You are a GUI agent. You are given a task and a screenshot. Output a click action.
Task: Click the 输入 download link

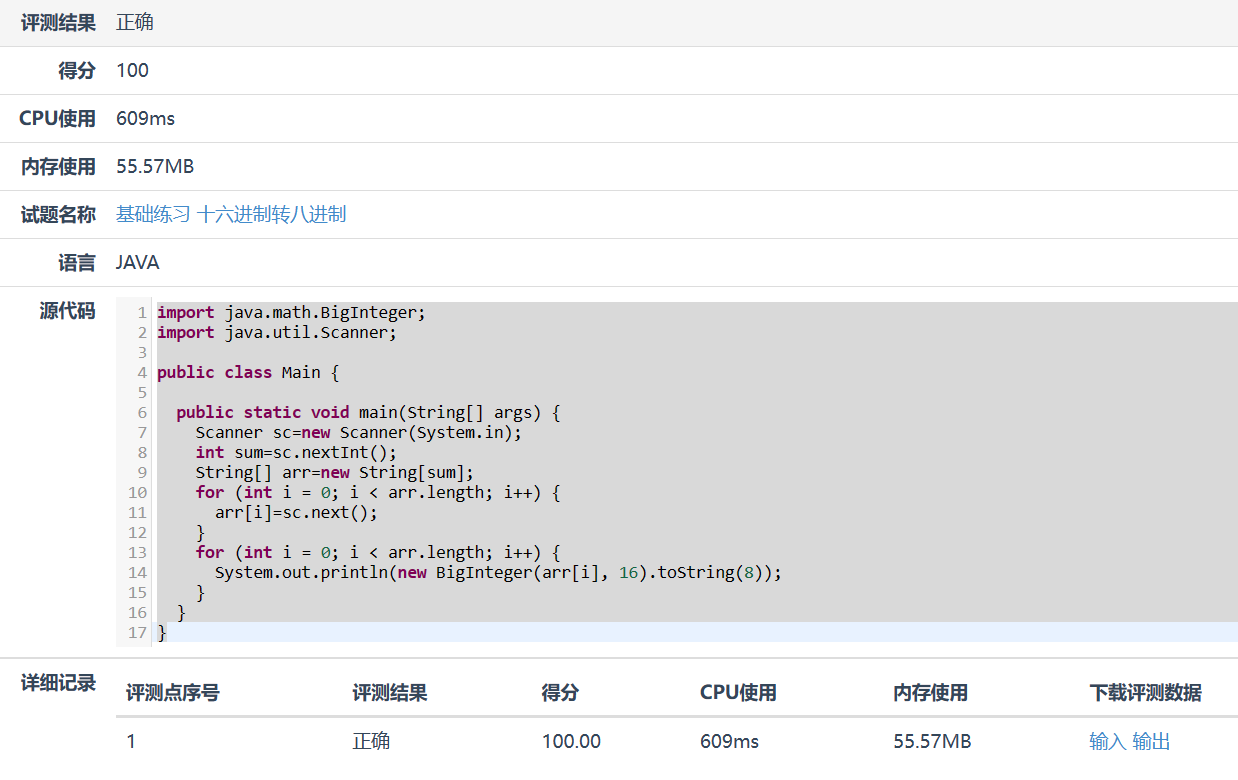click(1107, 741)
